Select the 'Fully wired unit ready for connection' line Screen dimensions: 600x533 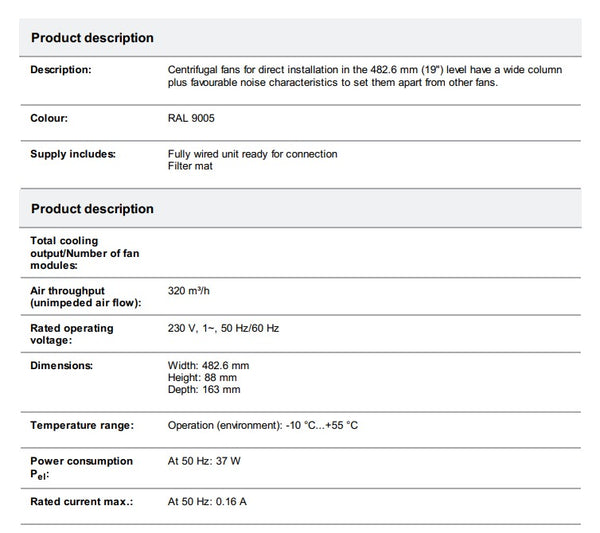pyautogui.click(x=252, y=154)
